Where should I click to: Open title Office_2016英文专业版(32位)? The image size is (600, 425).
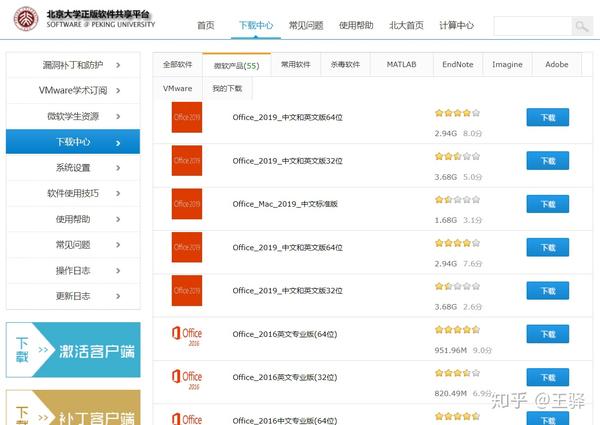pos(285,378)
